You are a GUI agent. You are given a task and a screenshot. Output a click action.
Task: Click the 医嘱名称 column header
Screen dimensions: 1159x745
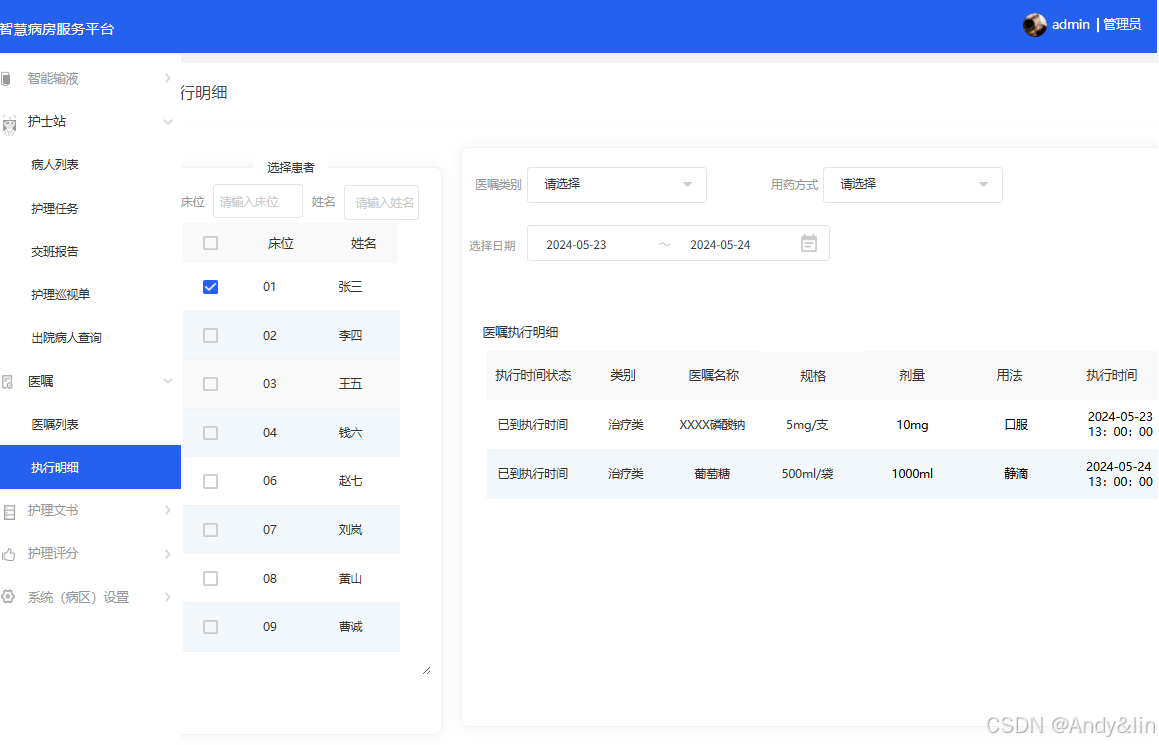coord(713,375)
